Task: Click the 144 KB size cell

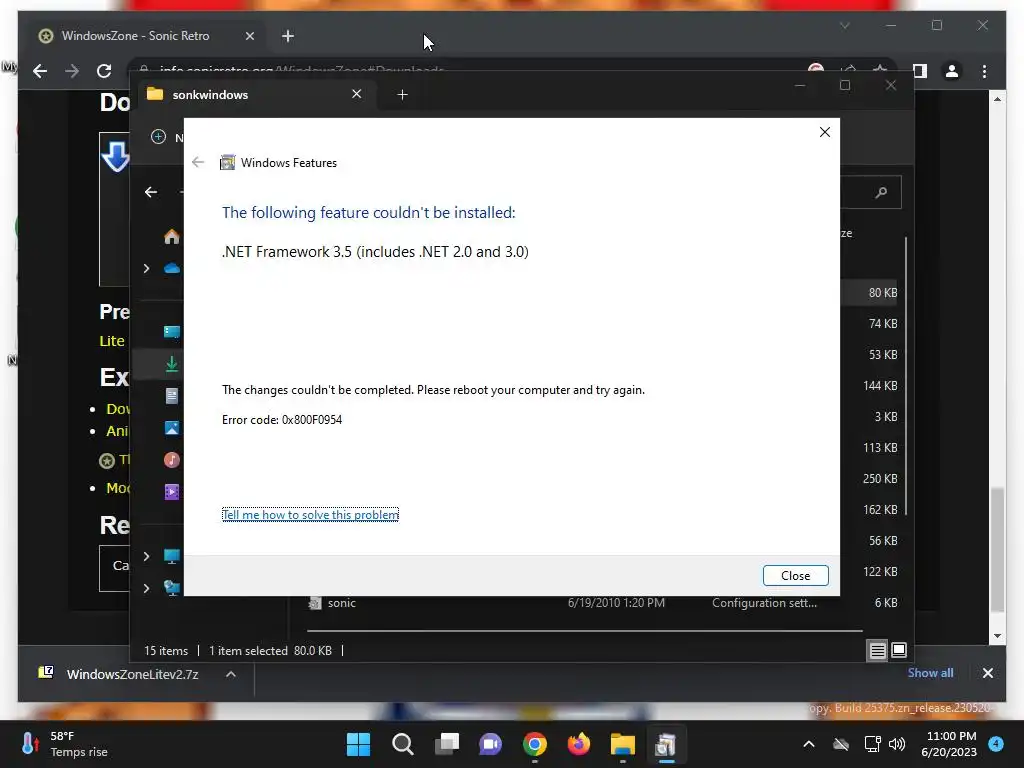Action: [880, 385]
